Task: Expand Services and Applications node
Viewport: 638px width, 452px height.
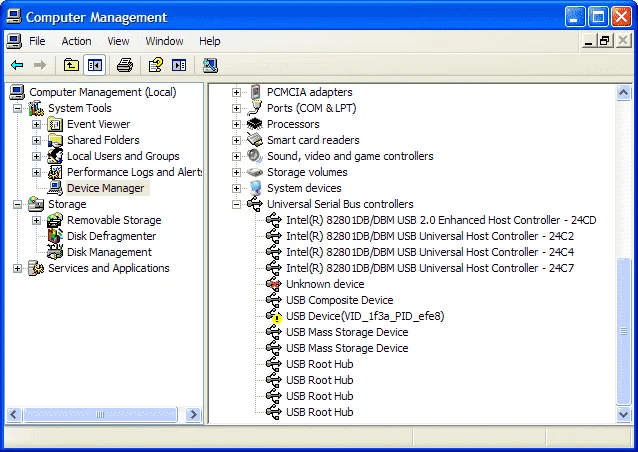Action: [x=17, y=268]
